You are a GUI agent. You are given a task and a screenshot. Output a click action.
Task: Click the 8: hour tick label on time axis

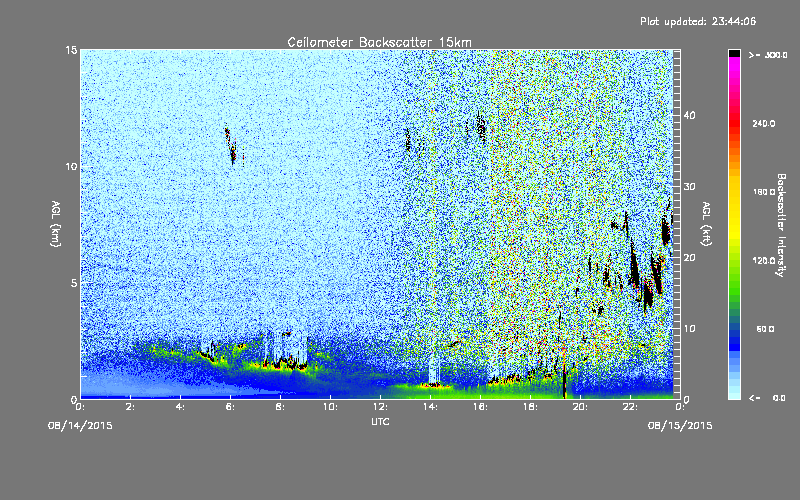click(x=281, y=407)
